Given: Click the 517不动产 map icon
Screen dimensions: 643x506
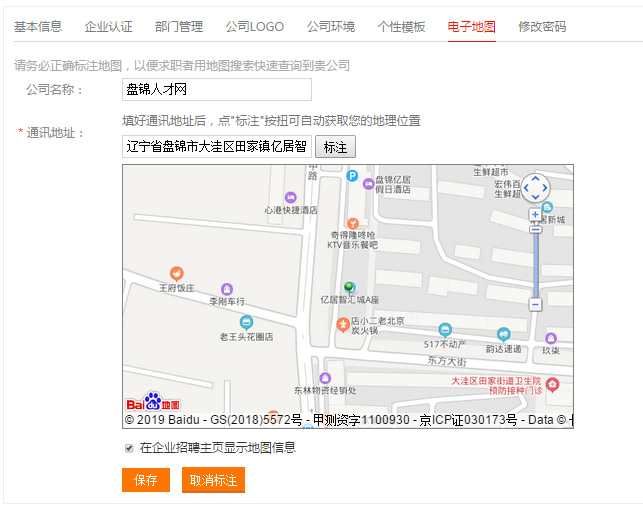Looking at the screenshot, I should click(x=445, y=330).
